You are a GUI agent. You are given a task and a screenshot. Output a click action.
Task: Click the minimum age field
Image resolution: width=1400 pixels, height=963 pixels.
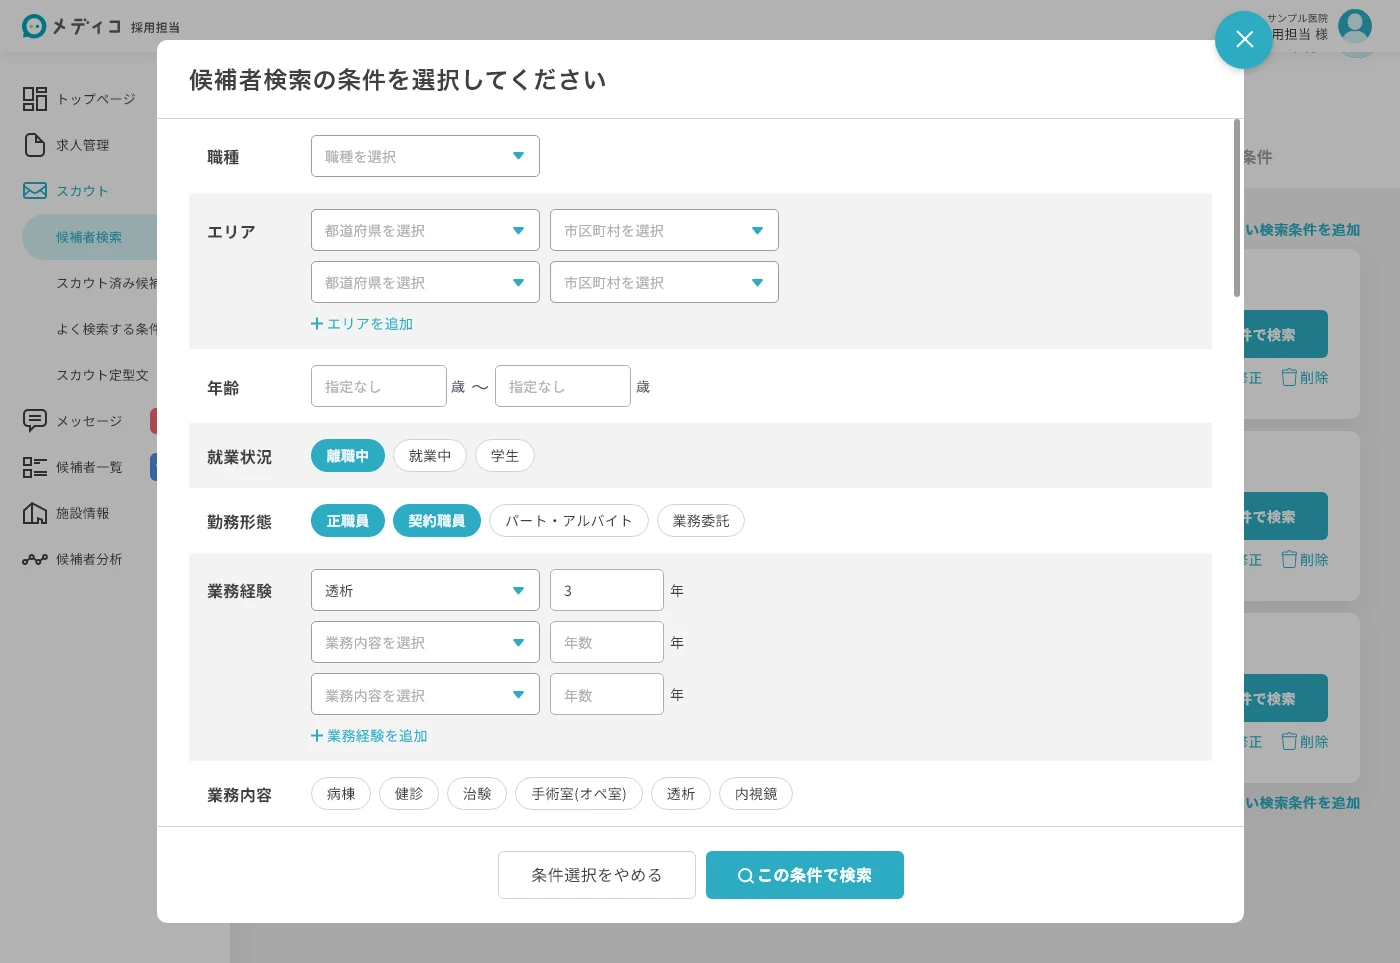pos(379,386)
